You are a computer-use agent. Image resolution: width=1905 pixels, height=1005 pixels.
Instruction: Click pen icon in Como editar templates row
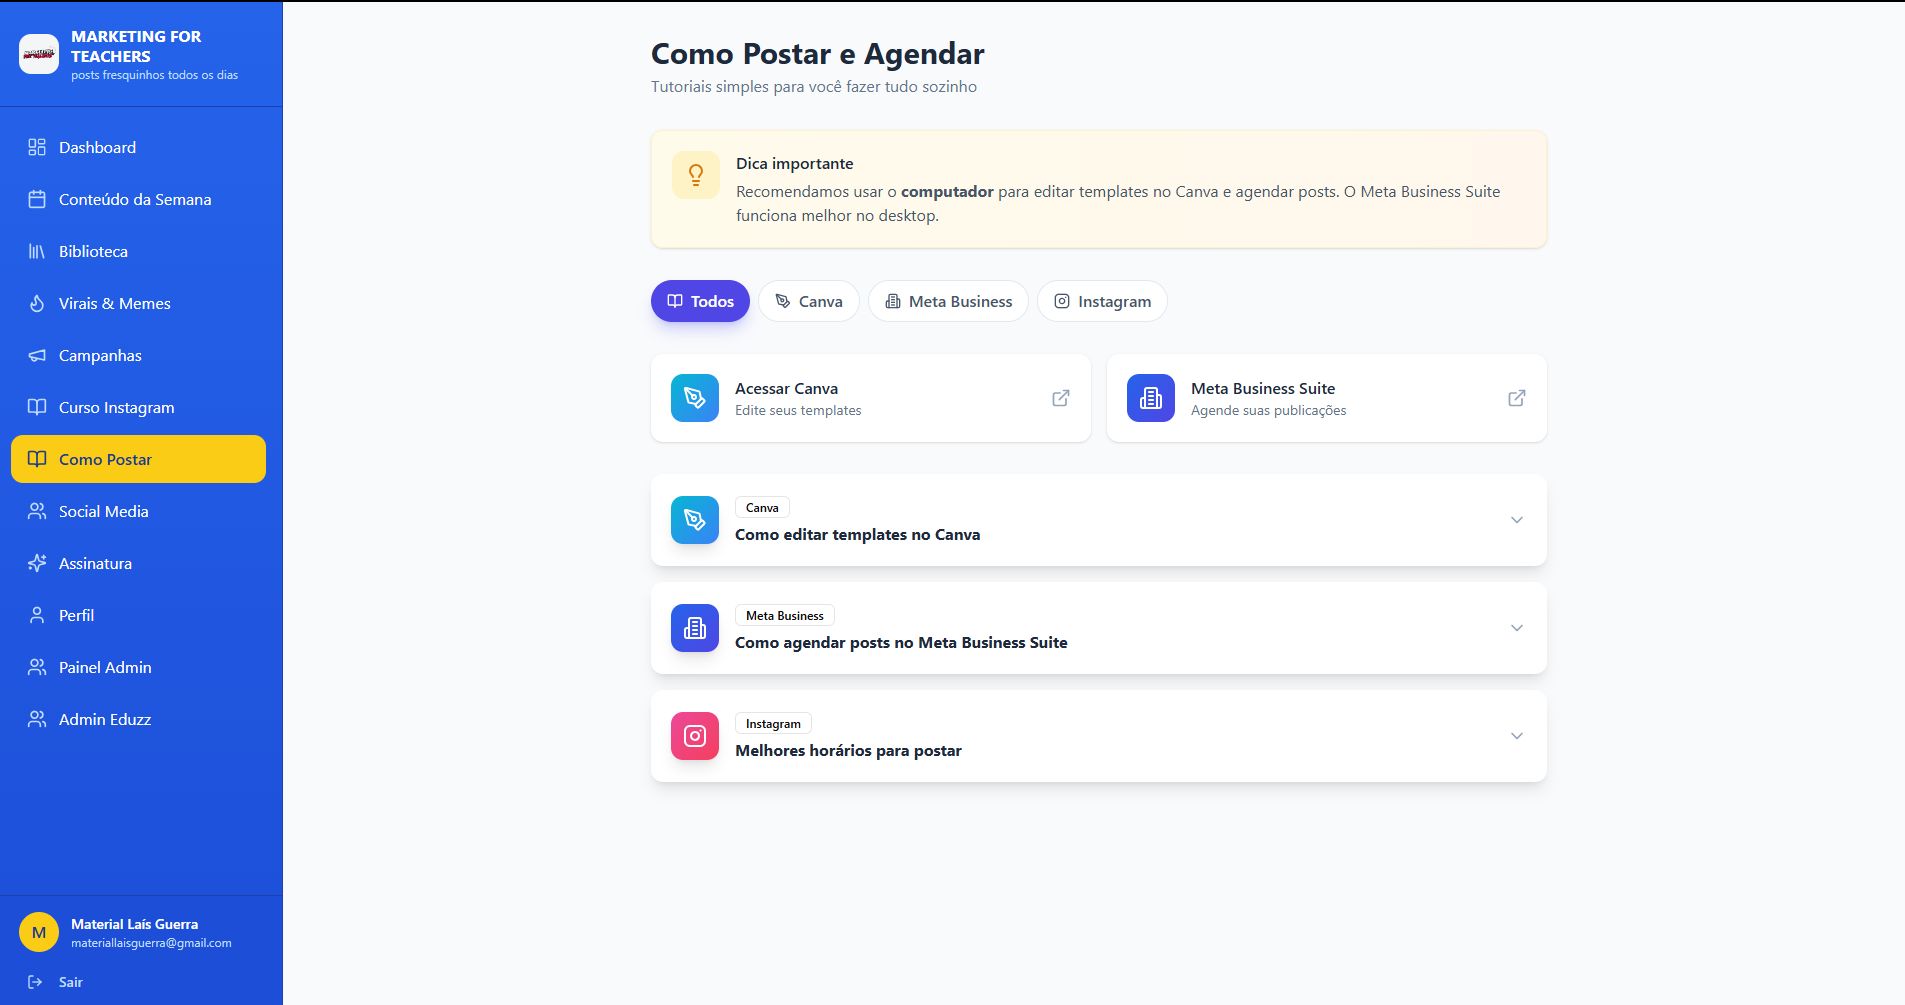pyautogui.click(x=695, y=520)
